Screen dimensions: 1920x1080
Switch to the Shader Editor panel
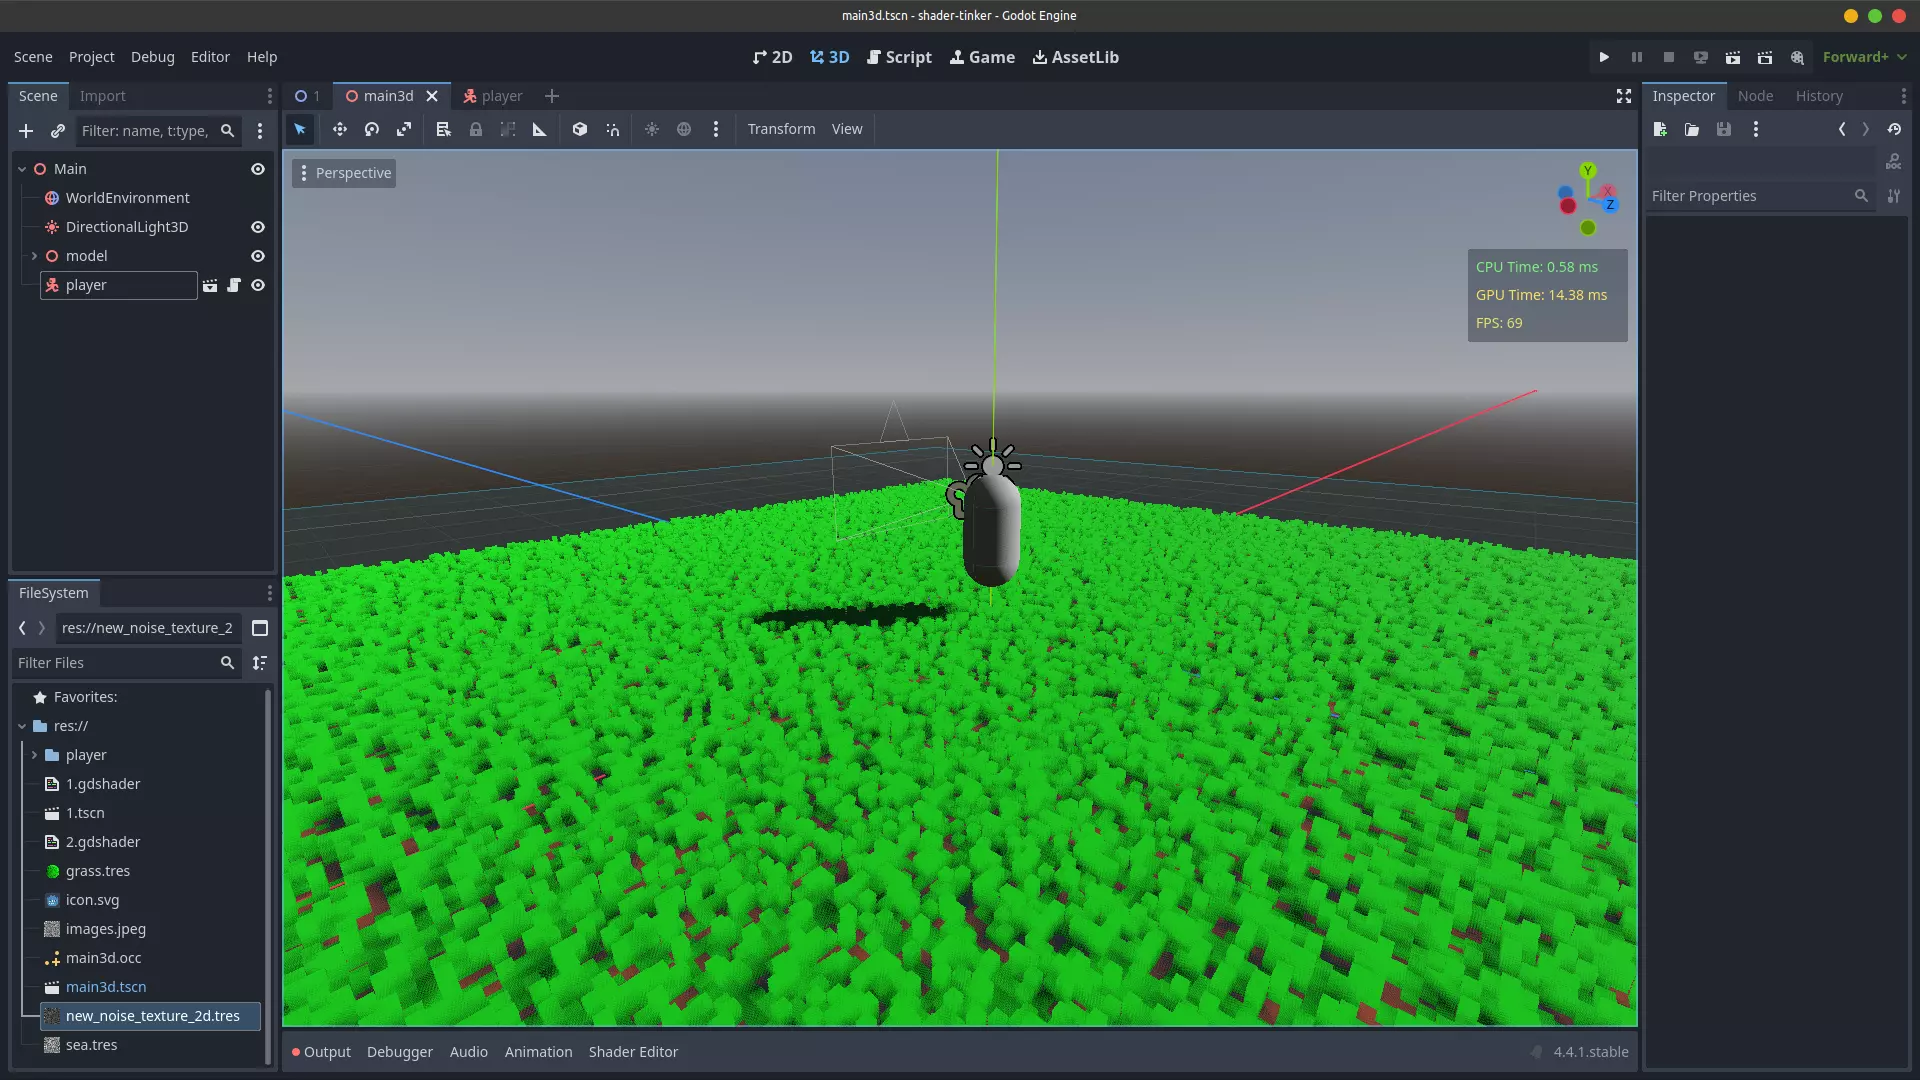633,1052
